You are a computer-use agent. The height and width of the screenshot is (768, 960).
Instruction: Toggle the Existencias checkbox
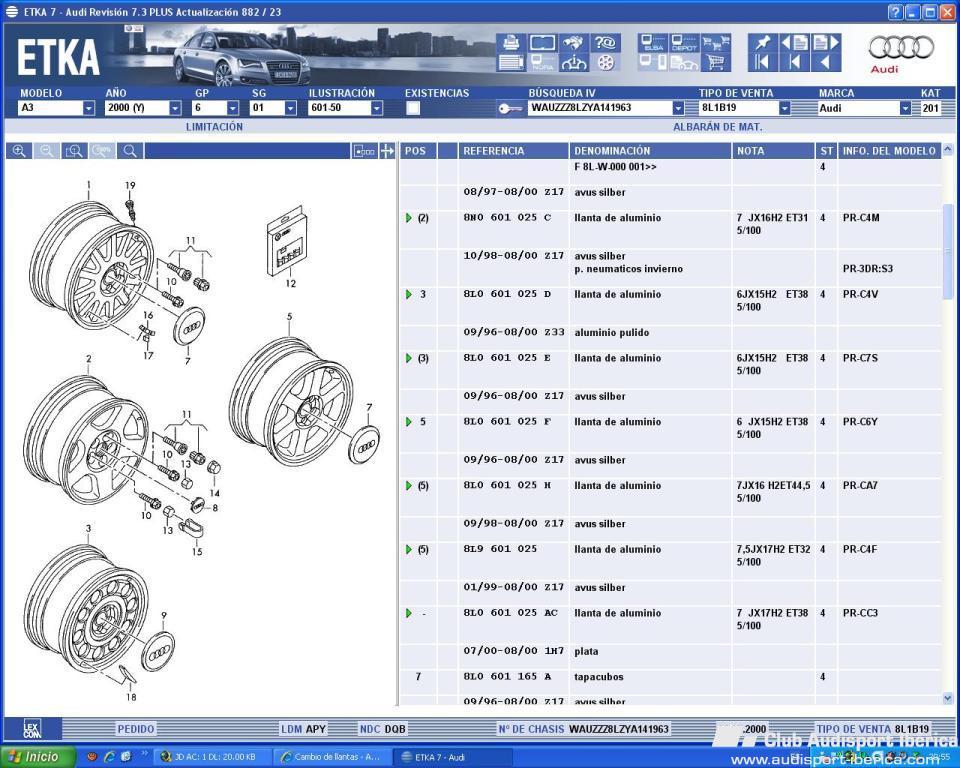[413, 108]
